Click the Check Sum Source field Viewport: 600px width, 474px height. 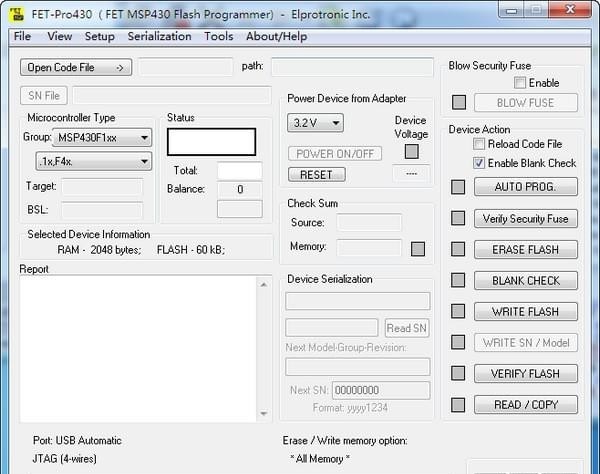pos(369,223)
